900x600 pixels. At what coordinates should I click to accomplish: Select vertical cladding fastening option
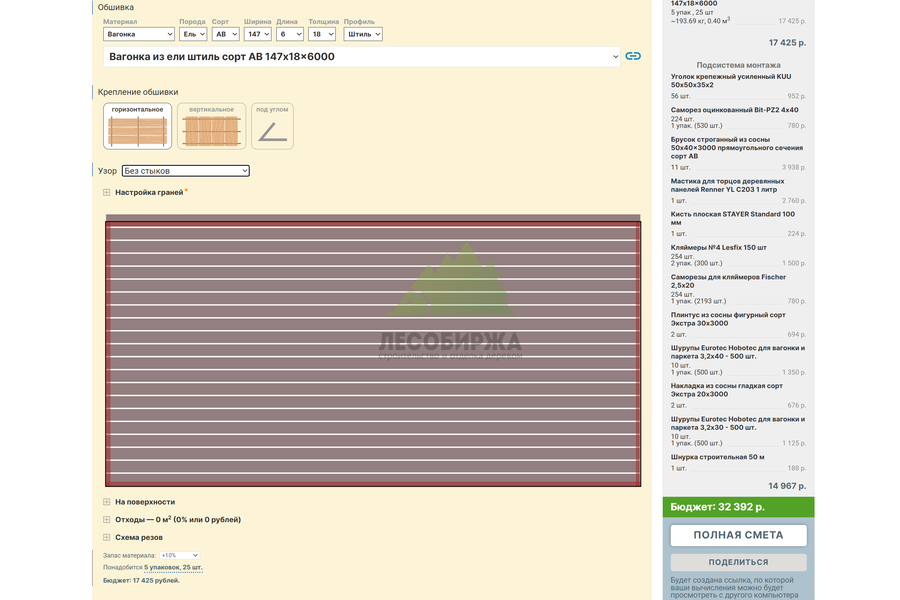click(x=211, y=126)
